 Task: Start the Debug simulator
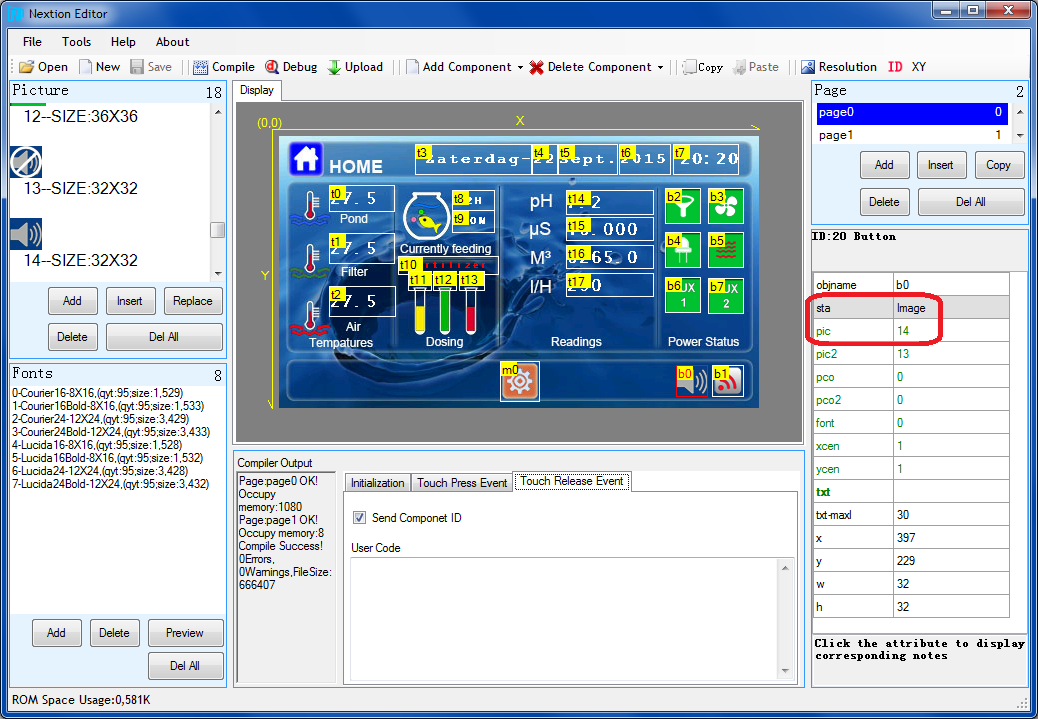(291, 67)
